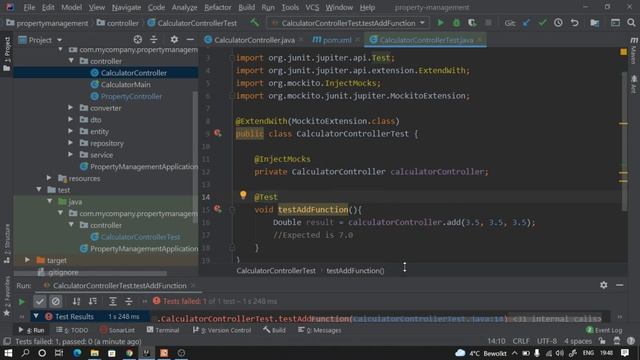
Task: Click the run gutter icon next to testAddFunction
Action: pyautogui.click(x=218, y=209)
